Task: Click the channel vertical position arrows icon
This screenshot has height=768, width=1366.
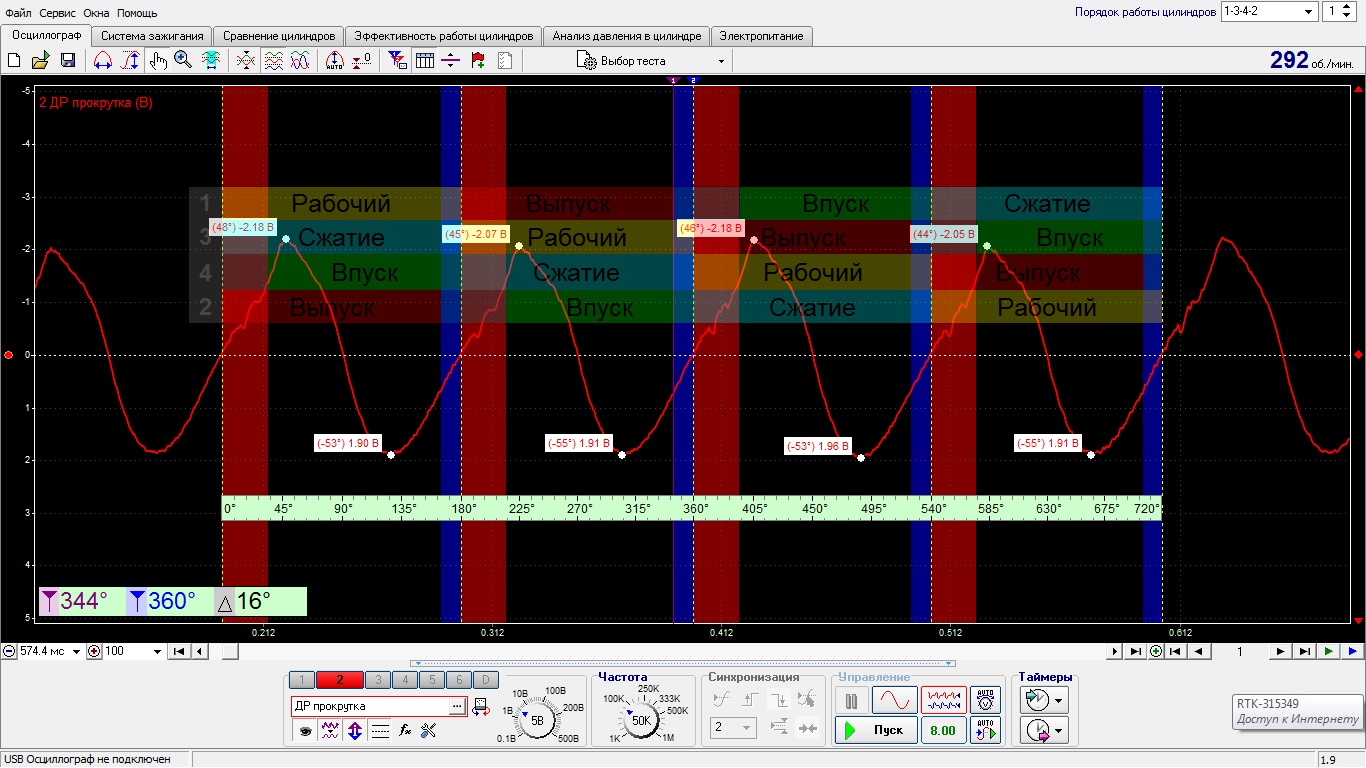Action: point(355,731)
